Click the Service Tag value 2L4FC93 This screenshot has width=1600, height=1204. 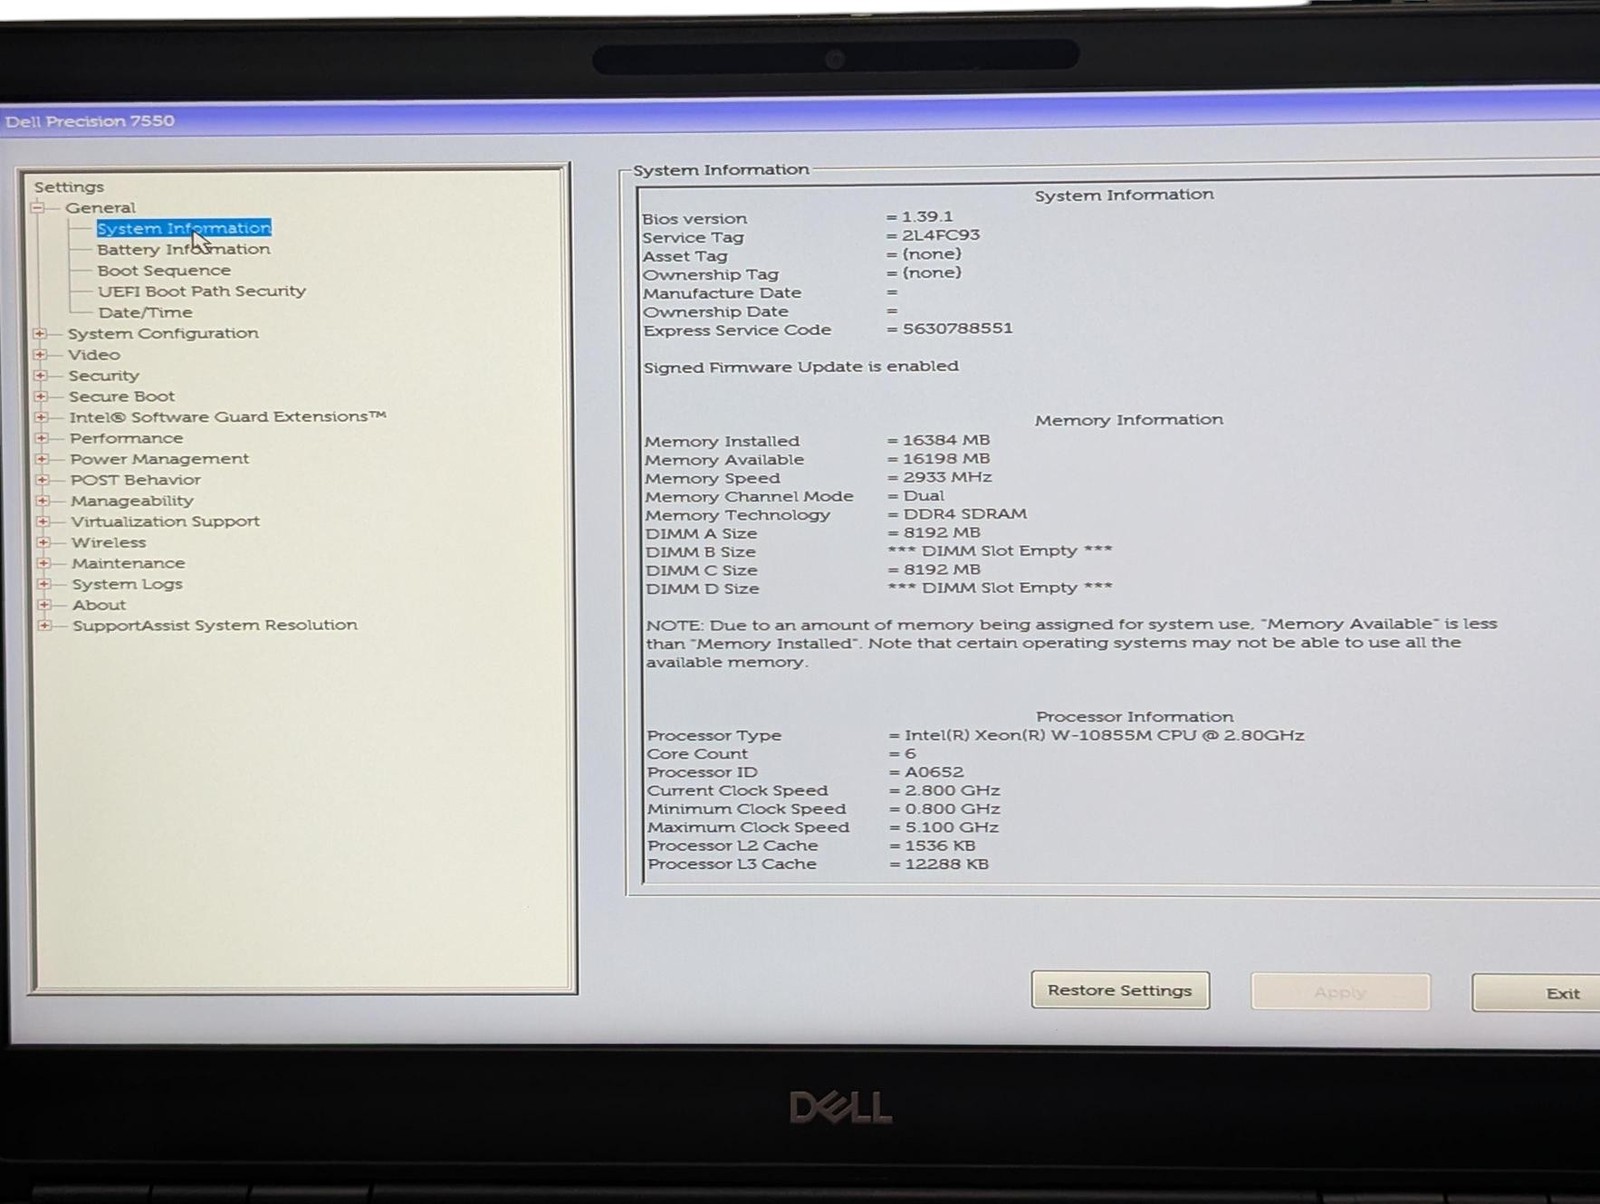click(941, 235)
